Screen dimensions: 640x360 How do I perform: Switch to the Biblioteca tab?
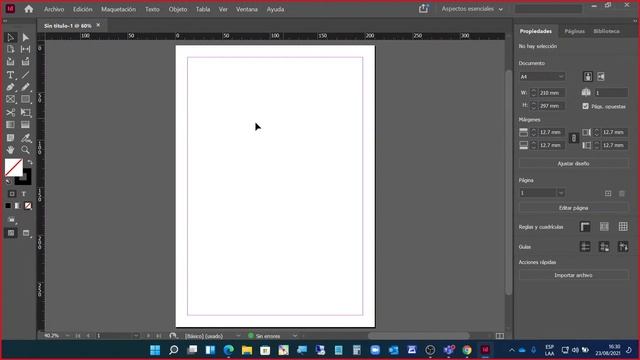[x=606, y=31]
